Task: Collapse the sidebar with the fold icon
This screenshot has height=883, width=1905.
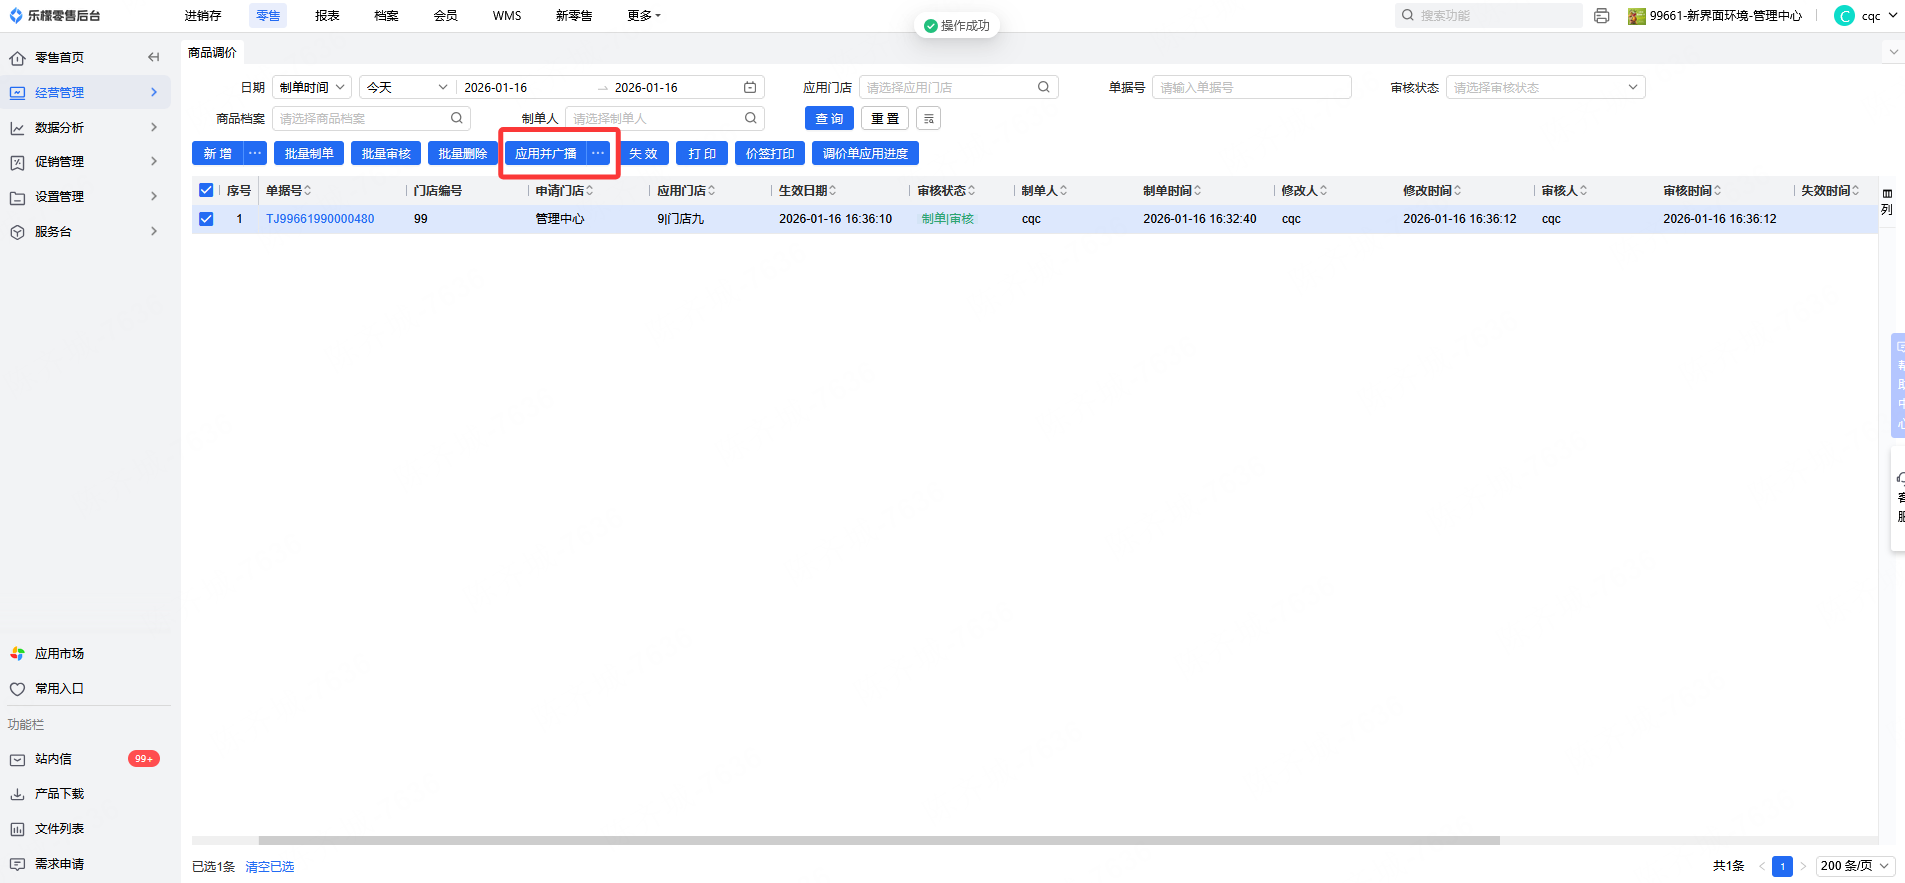Action: point(153,57)
